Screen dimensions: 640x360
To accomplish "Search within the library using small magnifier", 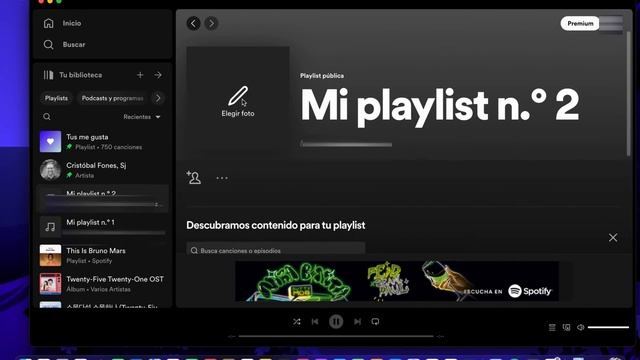I will (47, 117).
